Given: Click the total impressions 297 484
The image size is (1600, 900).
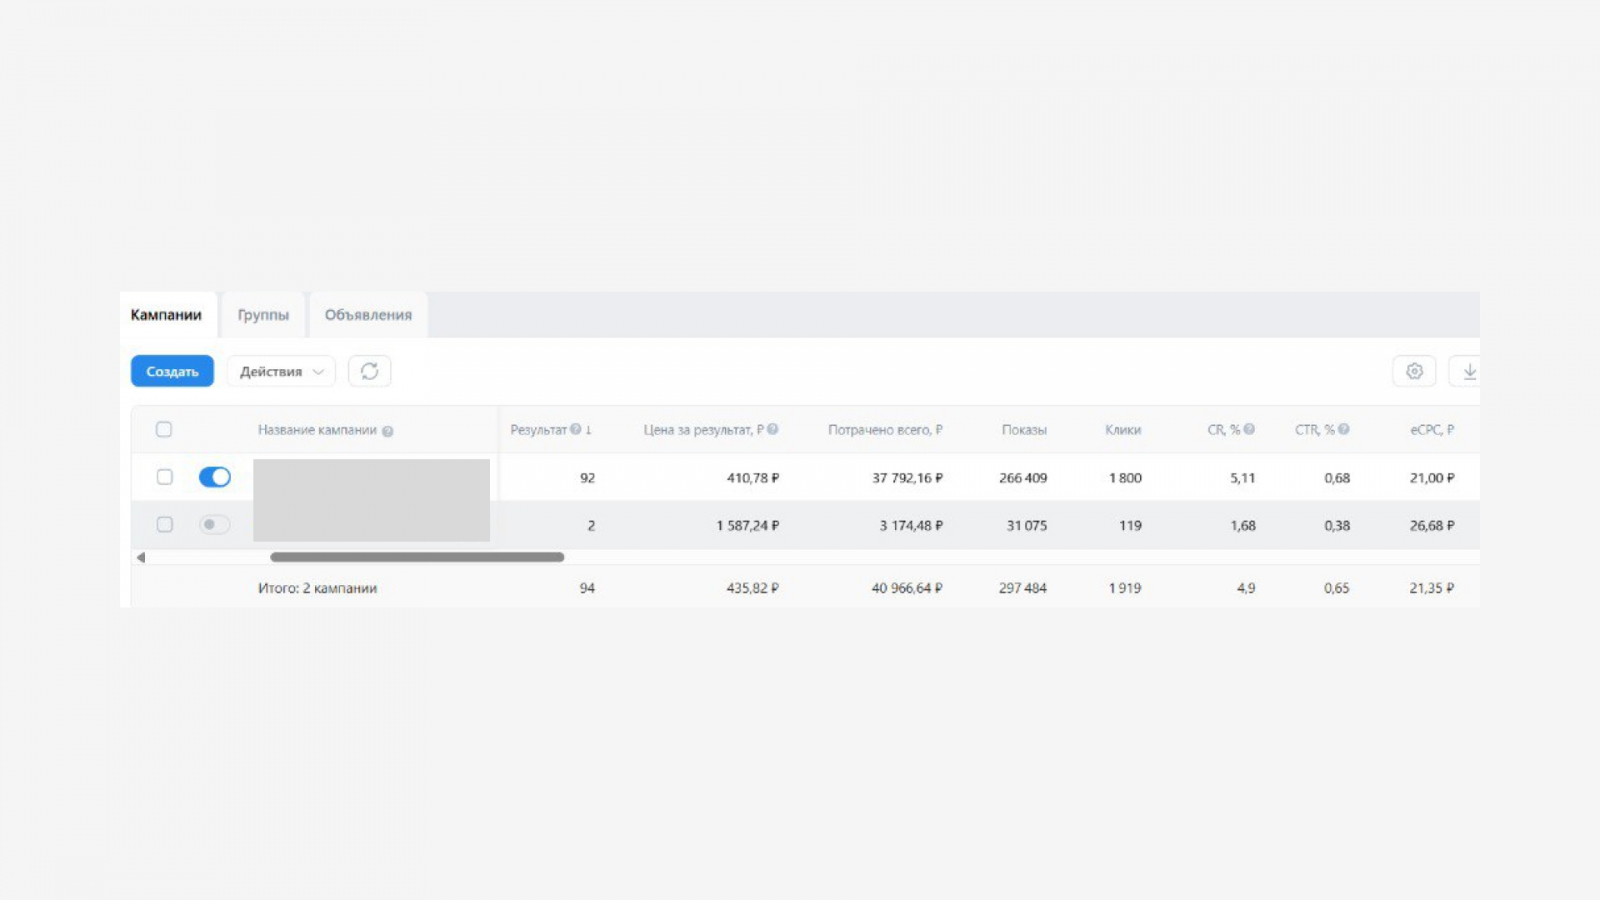Looking at the screenshot, I should click(1023, 588).
